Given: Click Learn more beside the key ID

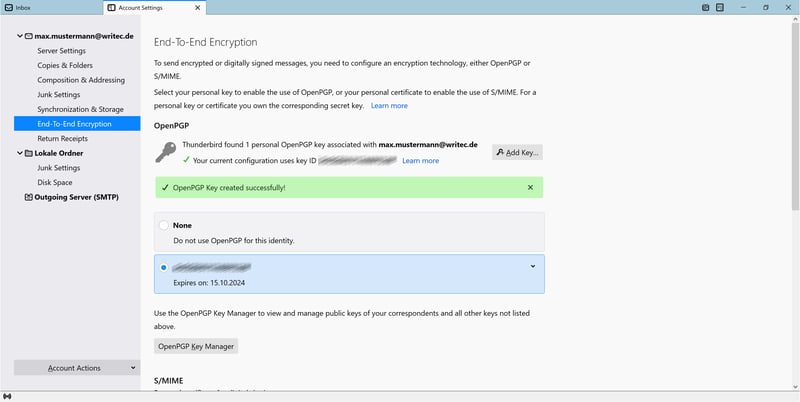Looking at the screenshot, I should 420,161.
